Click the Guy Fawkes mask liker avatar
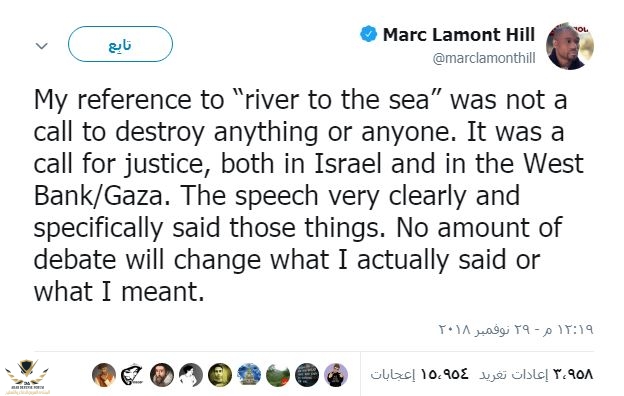Viewport: 624px width, 396px height. pyautogui.click(x=133, y=375)
